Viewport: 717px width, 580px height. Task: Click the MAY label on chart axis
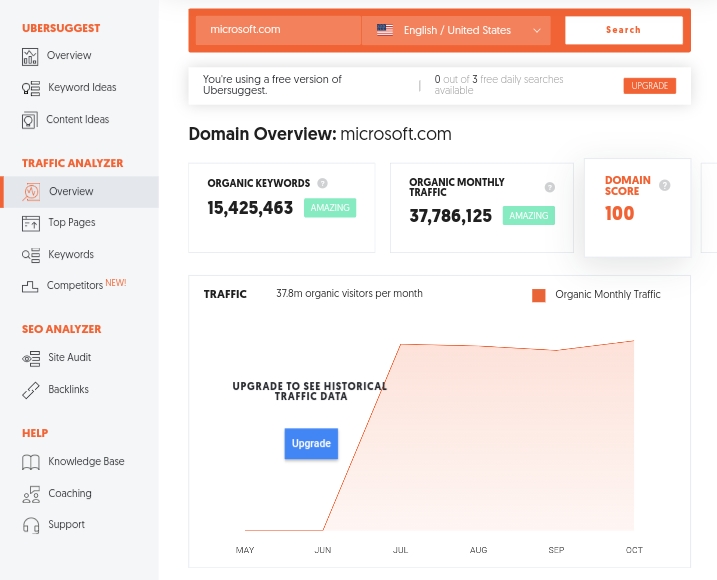coord(245,550)
